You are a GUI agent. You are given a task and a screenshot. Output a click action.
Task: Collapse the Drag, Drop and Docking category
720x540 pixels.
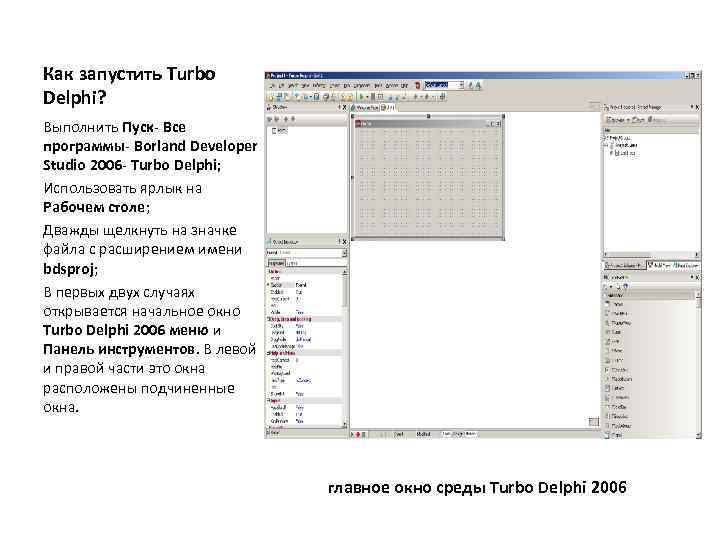point(268,319)
